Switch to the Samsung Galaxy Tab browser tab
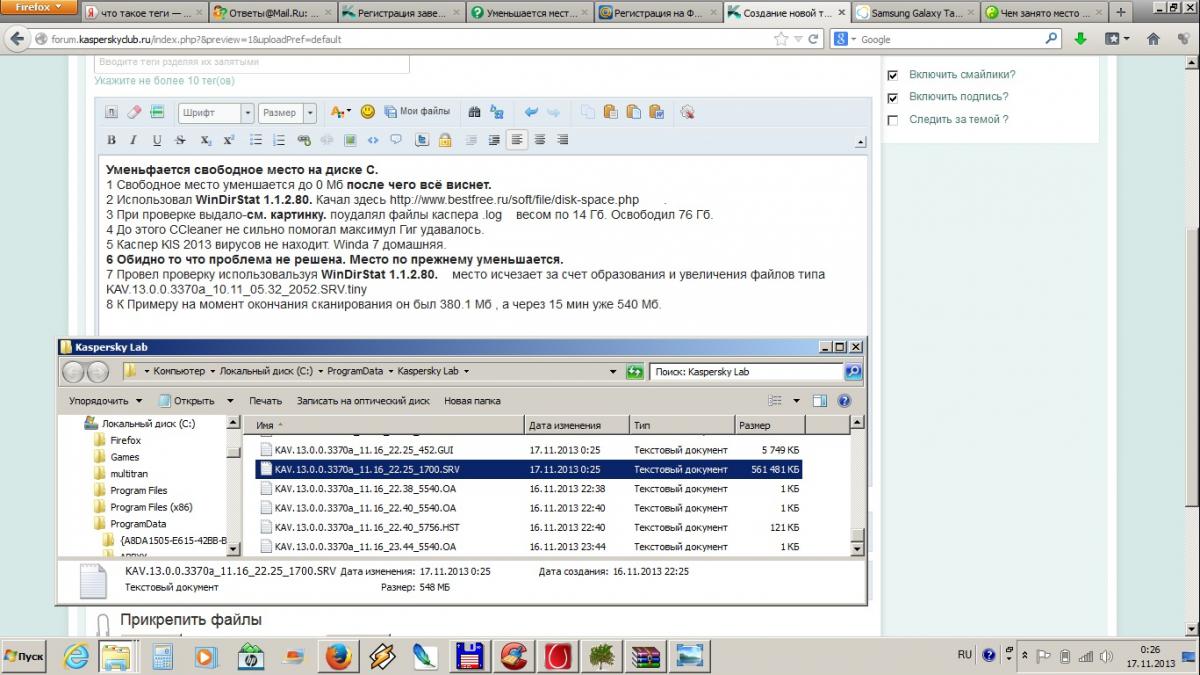The image size is (1200, 675). click(915, 13)
